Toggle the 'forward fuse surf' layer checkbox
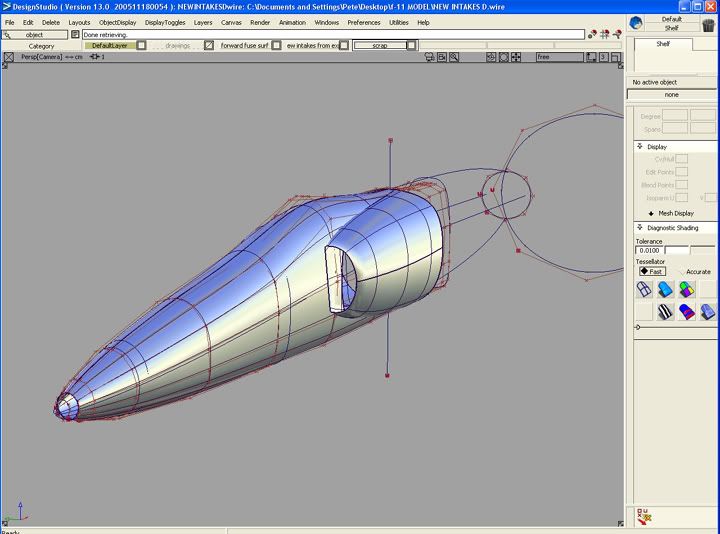 209,45
